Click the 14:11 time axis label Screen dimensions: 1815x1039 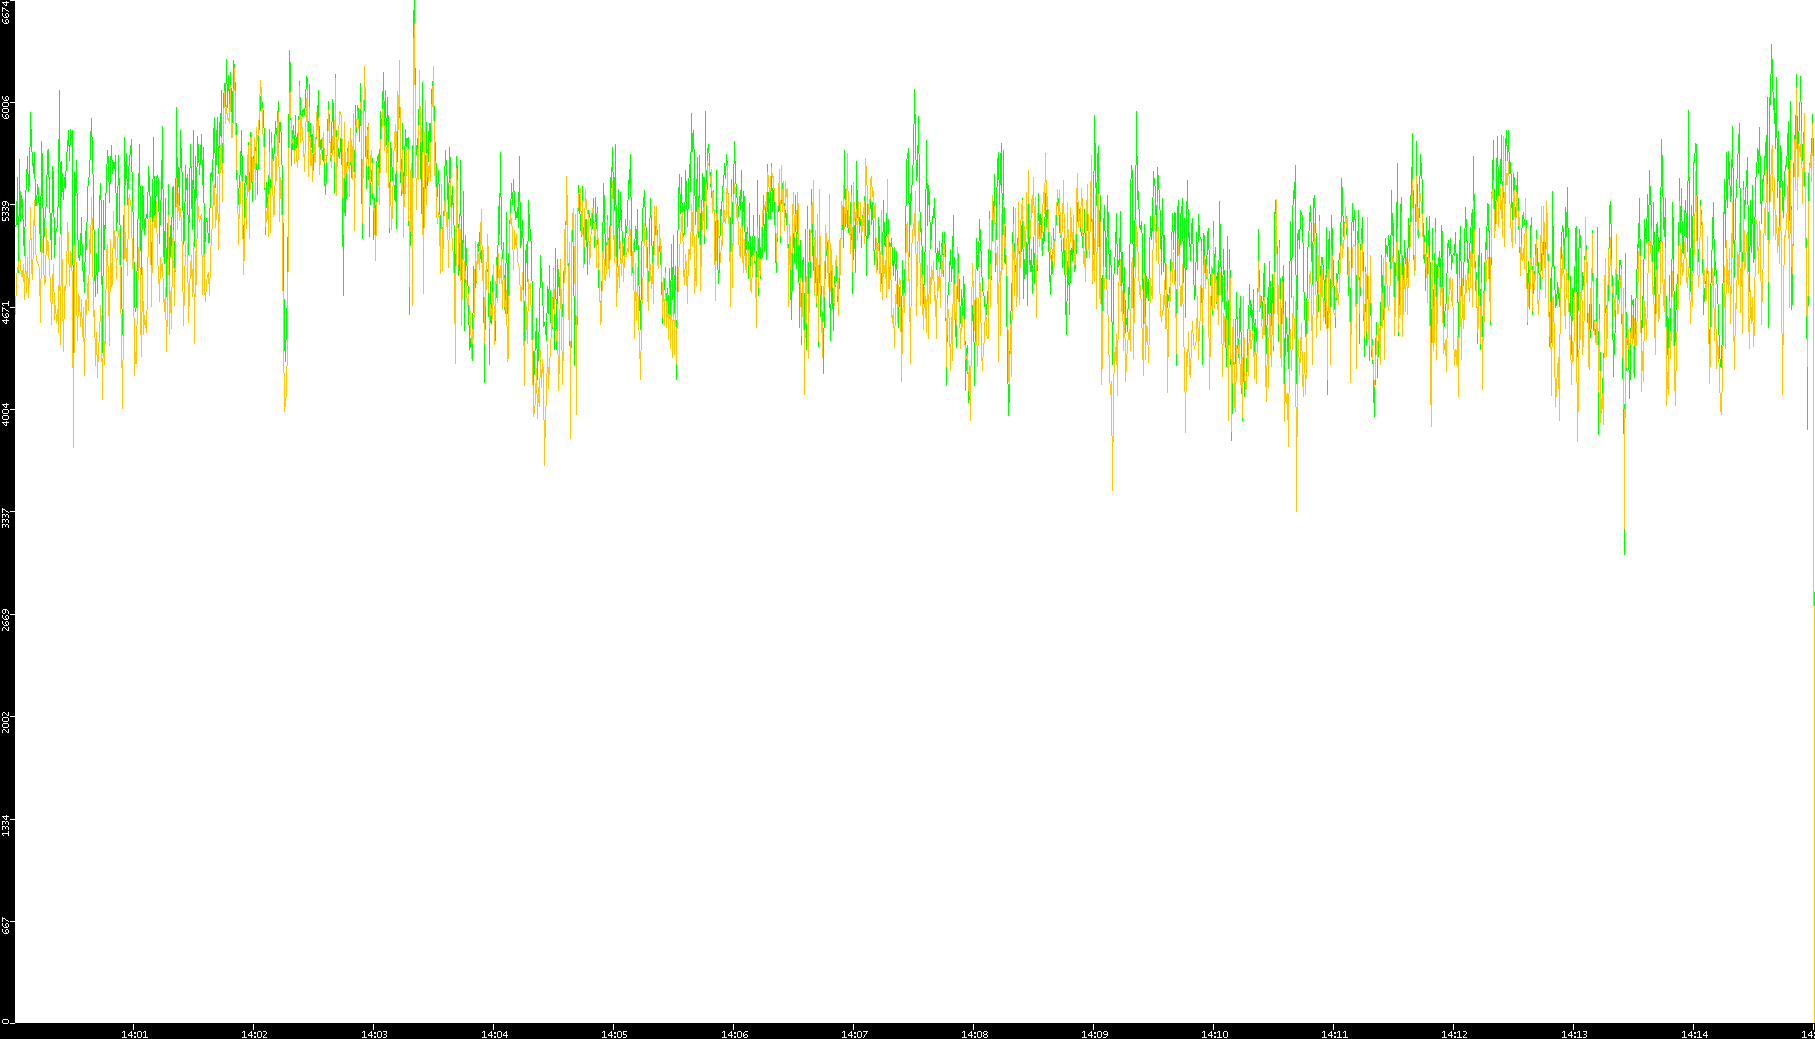1334,1034
